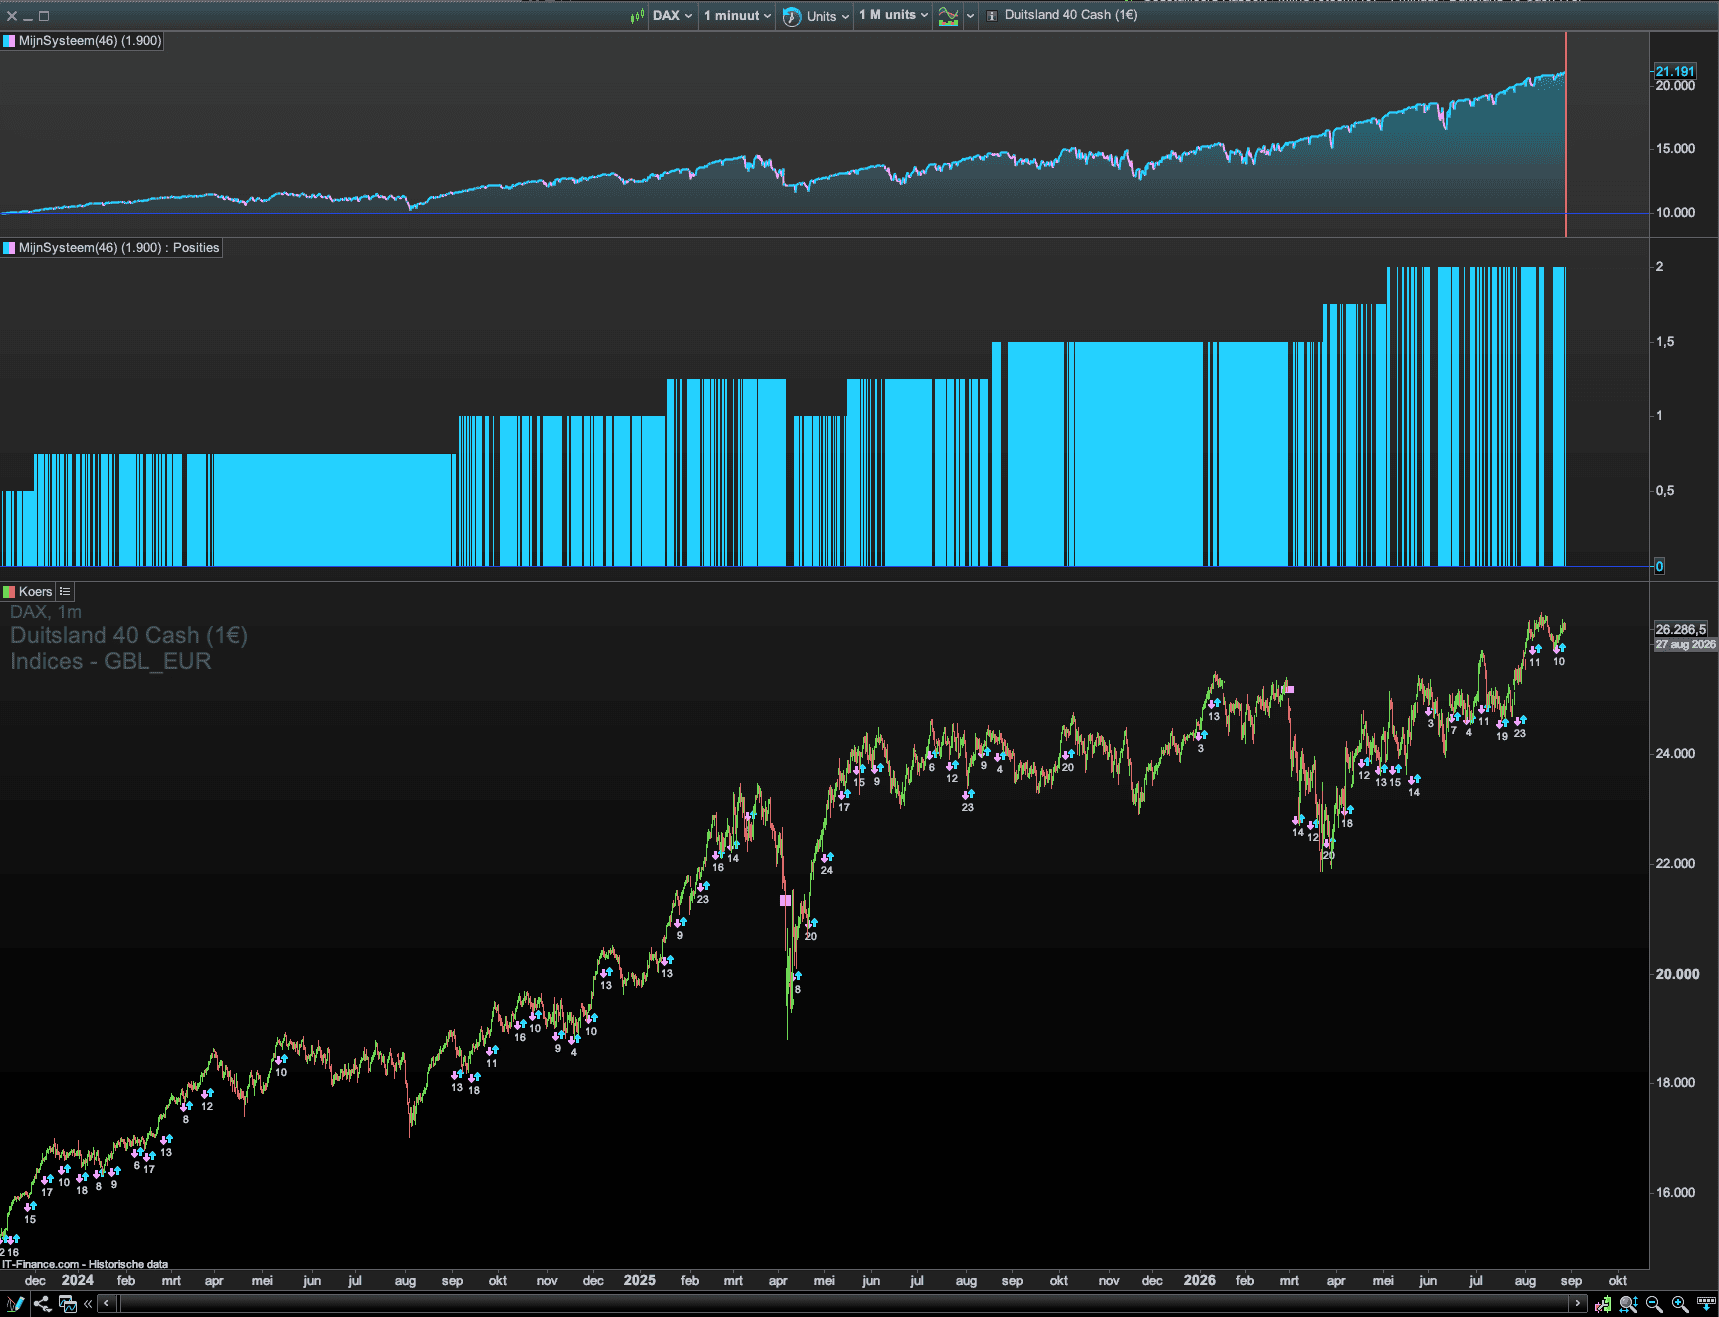Zoom in with the plus magnifier

[1680, 1304]
